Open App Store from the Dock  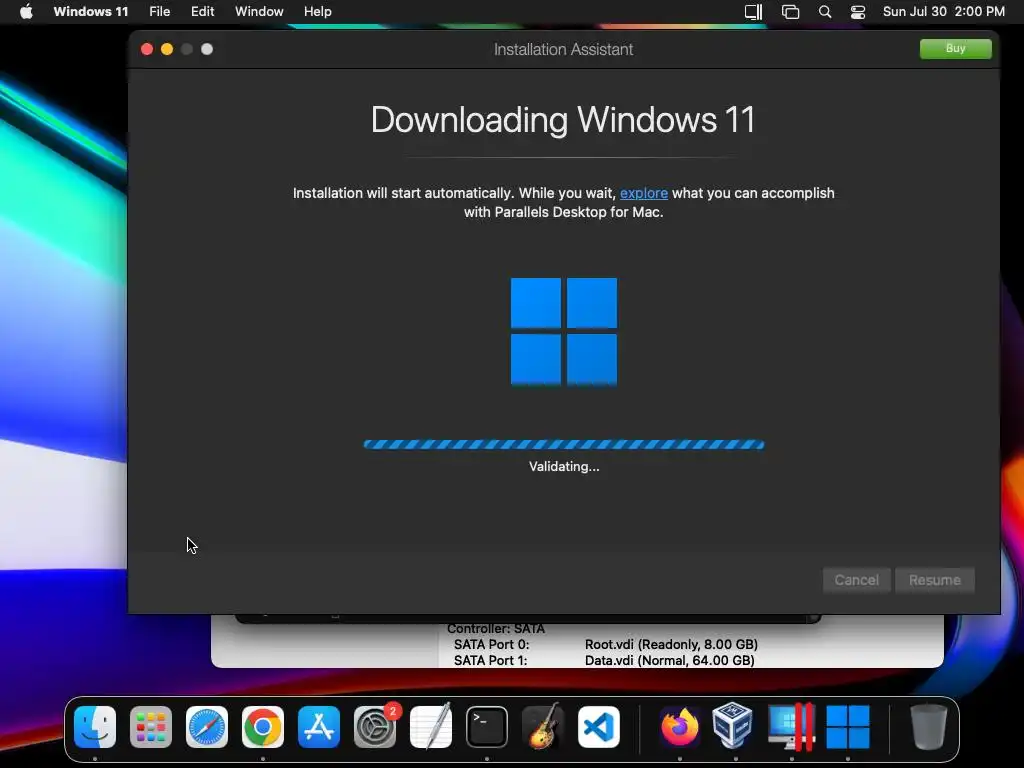(319, 727)
